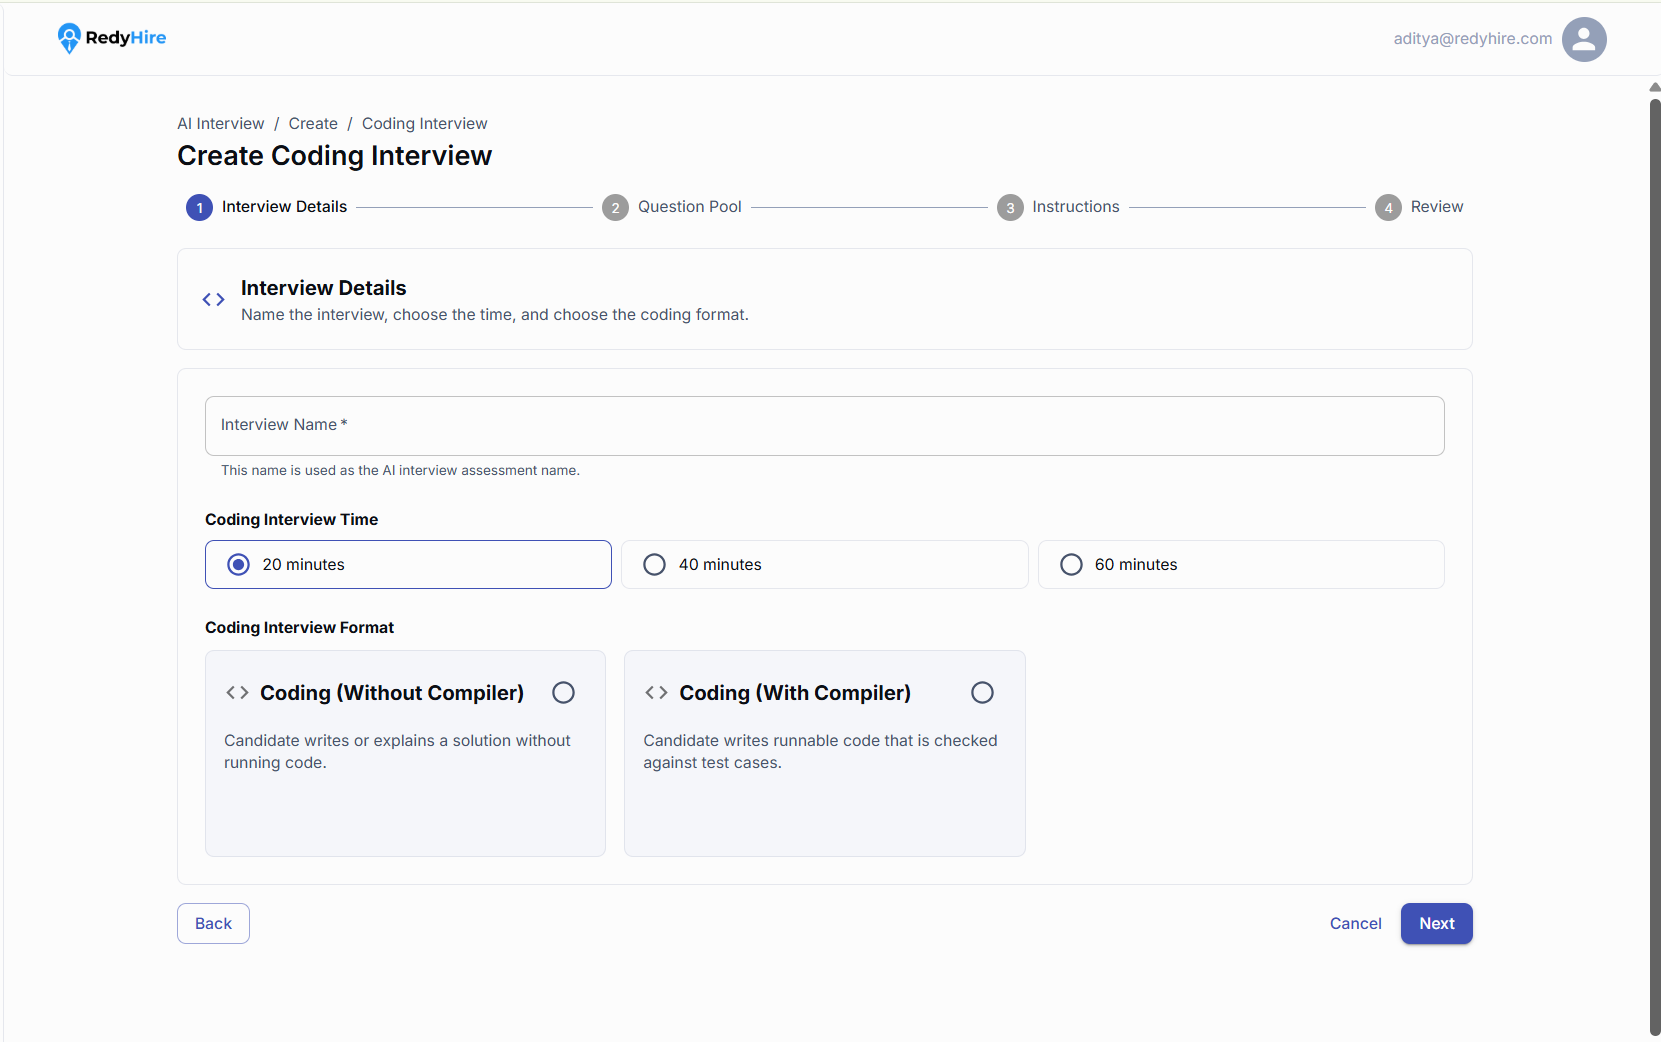
Task: Click the 'Coding Interview Time' label
Action: pyautogui.click(x=291, y=519)
